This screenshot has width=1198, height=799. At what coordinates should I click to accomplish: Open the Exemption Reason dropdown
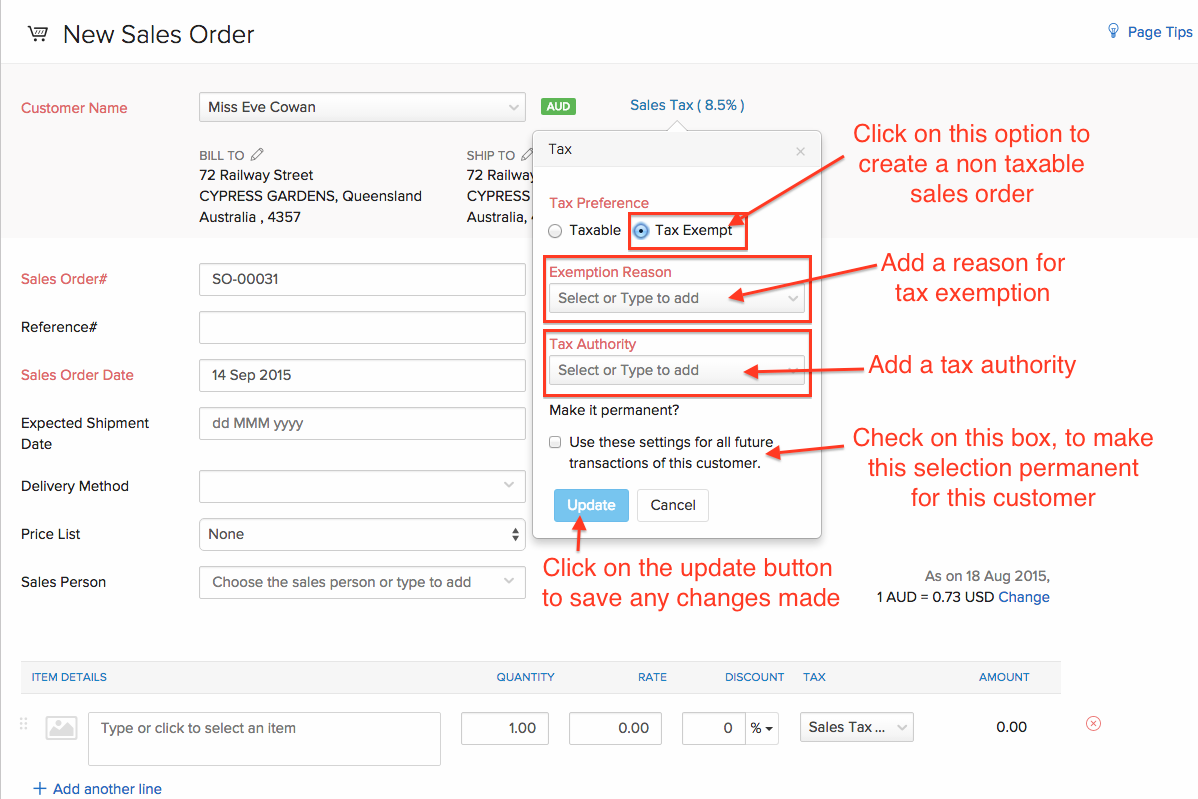tap(677, 298)
